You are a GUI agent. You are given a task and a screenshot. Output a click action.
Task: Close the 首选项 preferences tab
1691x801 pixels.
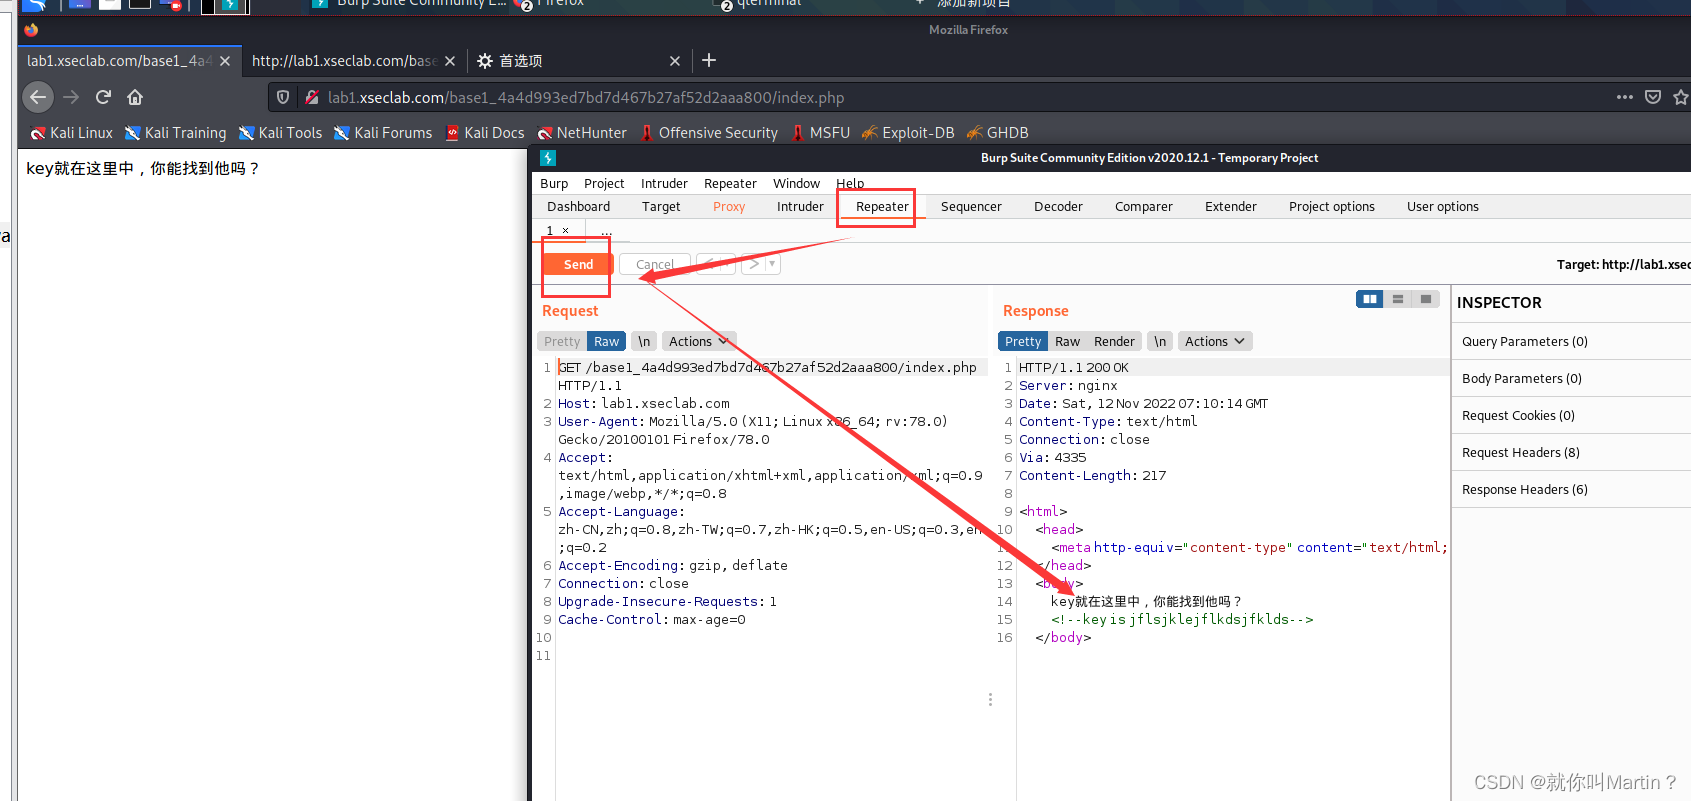point(675,61)
